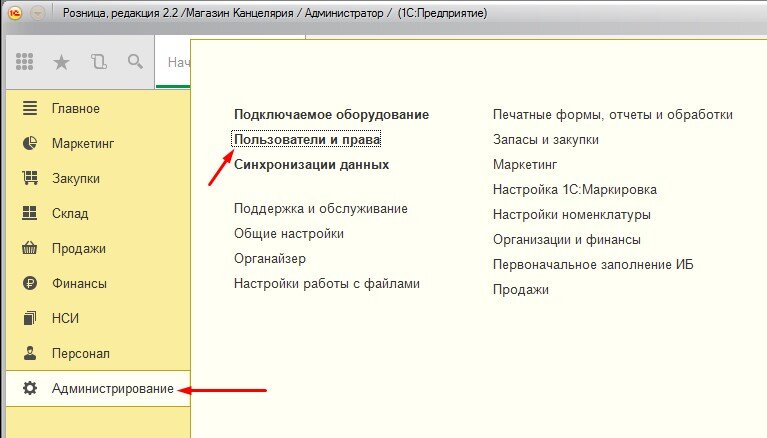Viewport: 767px width, 438px height.
Task: Select the Склад section
Action: 98,213
